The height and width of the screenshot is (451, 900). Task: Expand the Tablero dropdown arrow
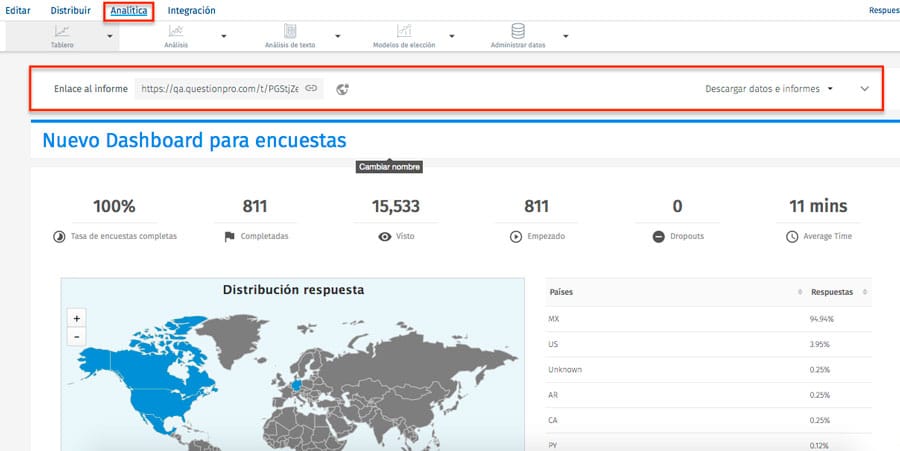tap(110, 36)
